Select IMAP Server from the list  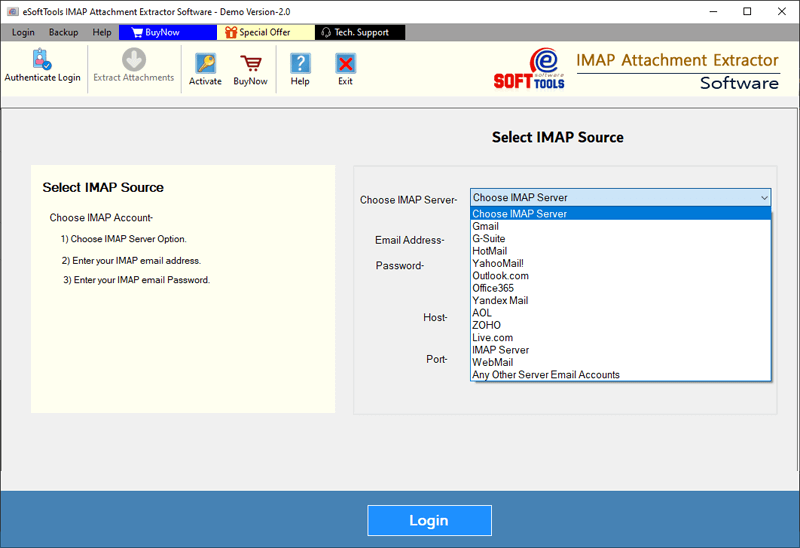(x=620, y=350)
